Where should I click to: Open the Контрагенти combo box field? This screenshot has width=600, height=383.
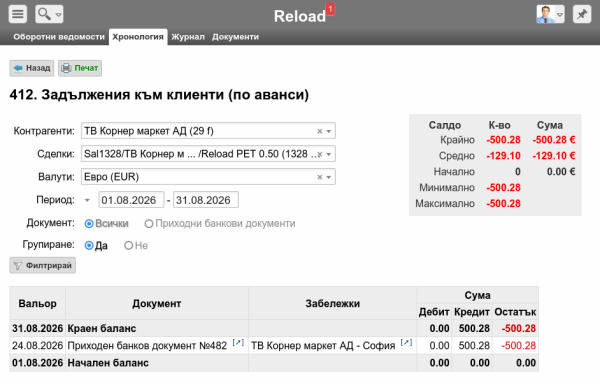click(208, 131)
